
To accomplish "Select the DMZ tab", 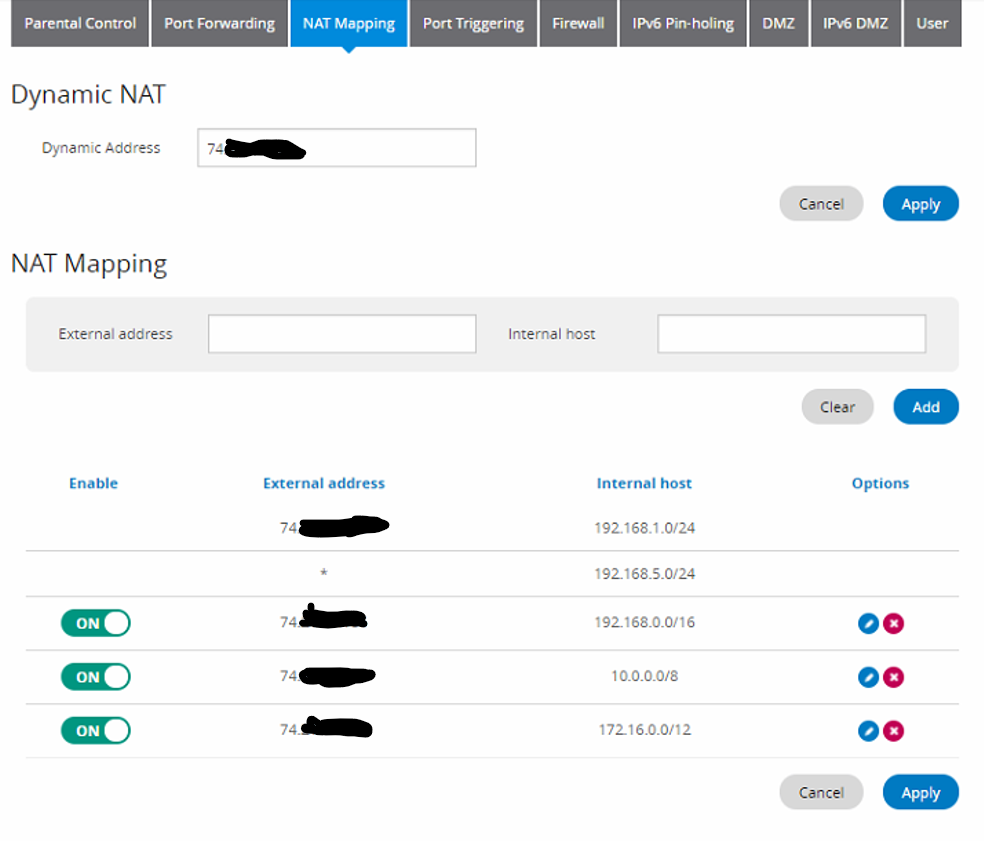I will [778, 23].
